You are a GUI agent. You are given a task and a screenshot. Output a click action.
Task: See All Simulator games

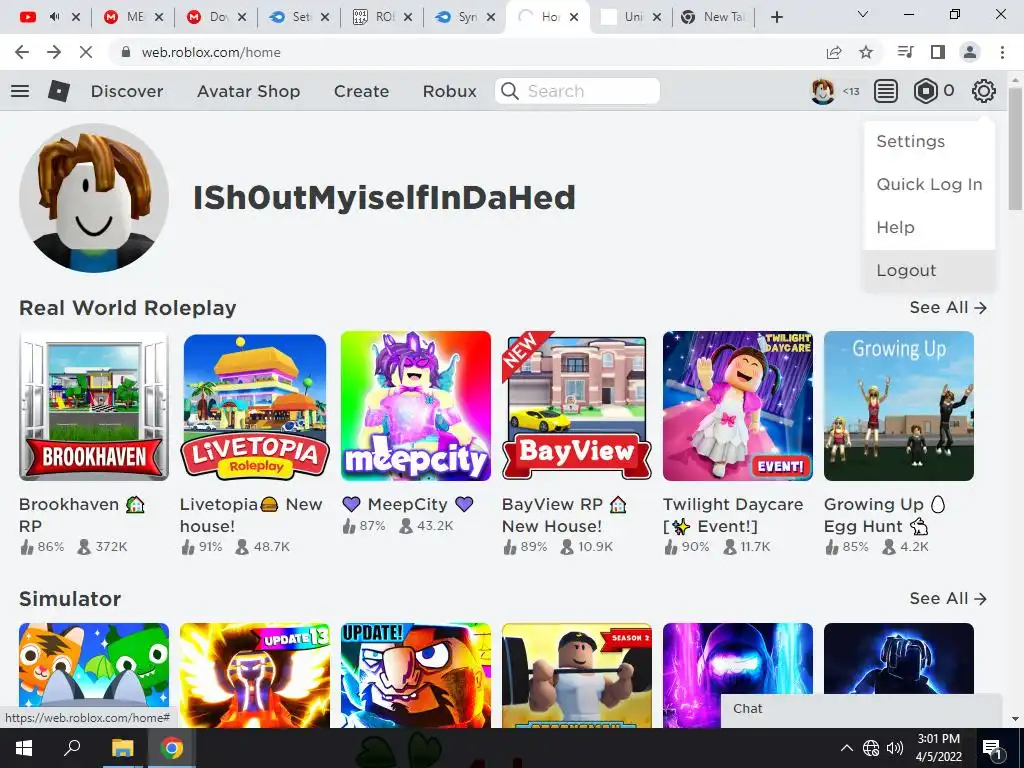click(948, 598)
